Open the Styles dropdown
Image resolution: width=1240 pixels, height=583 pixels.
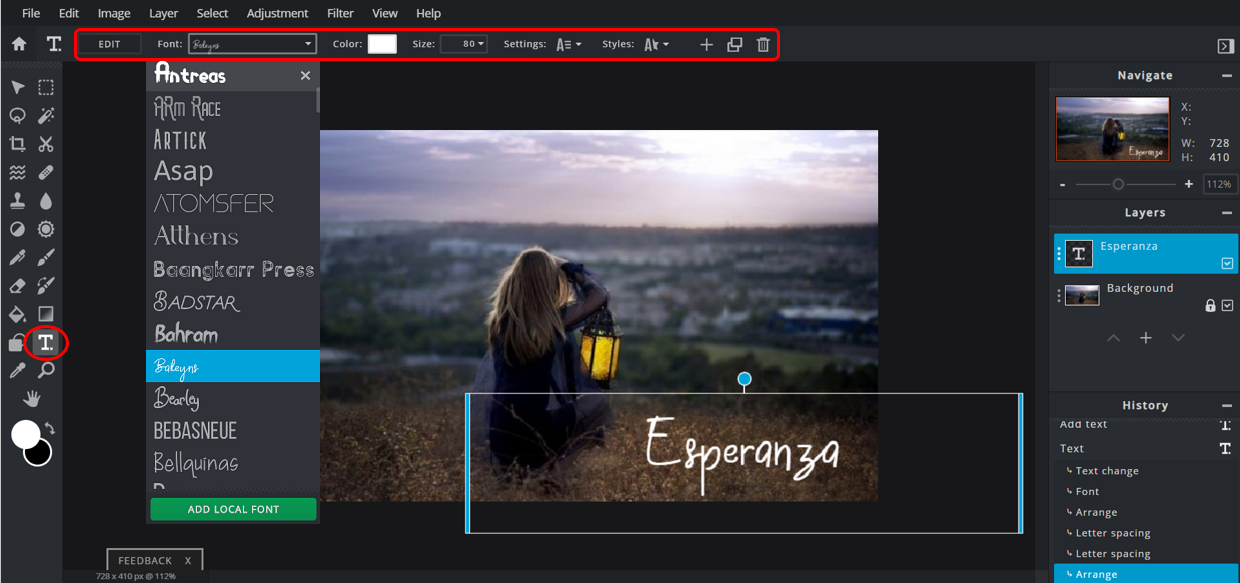point(656,44)
